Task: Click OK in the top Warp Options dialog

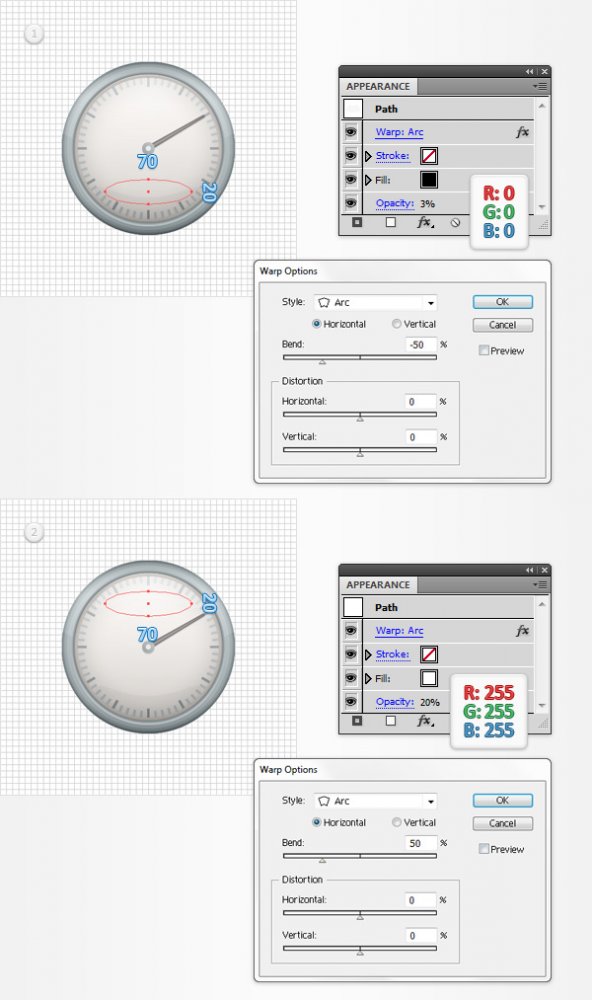Action: (503, 302)
